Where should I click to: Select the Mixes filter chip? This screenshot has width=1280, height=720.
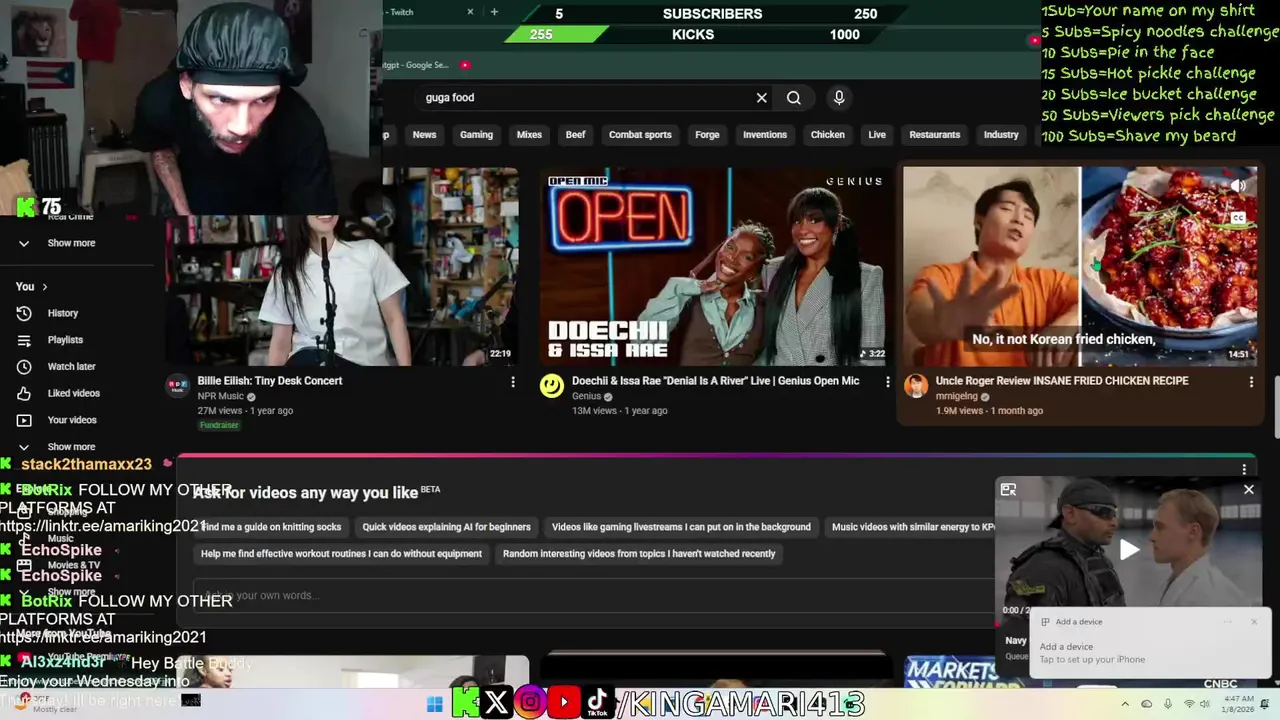click(x=529, y=135)
